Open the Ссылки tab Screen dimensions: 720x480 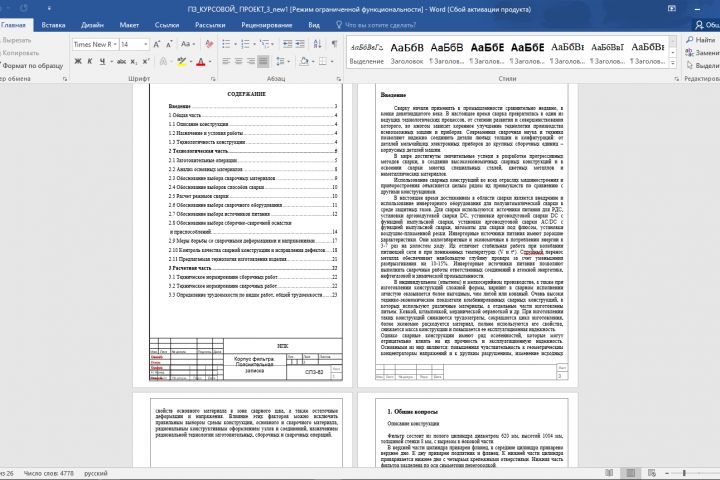click(x=167, y=25)
